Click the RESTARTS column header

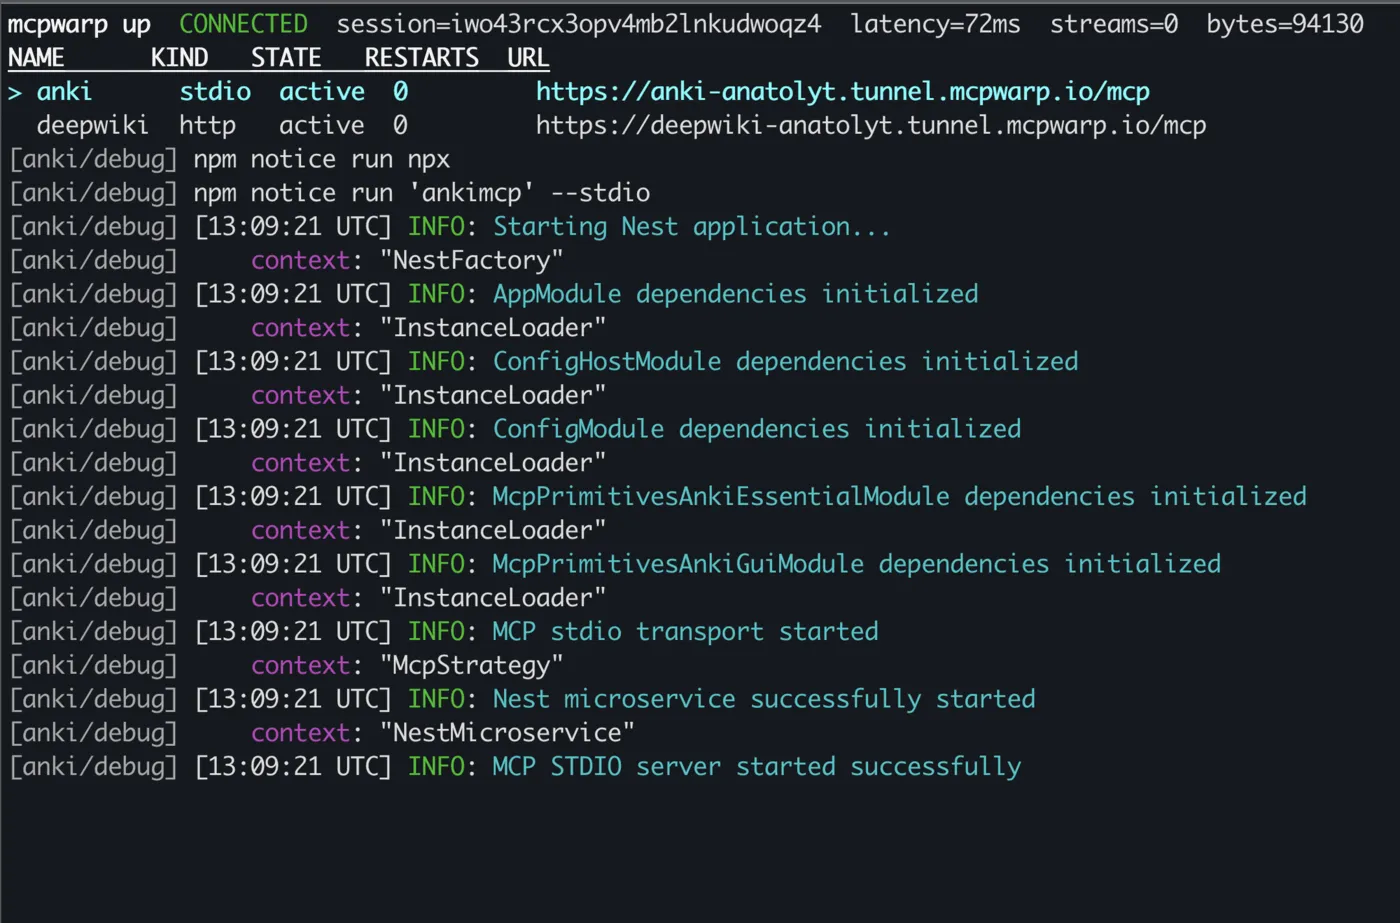pyautogui.click(x=421, y=58)
